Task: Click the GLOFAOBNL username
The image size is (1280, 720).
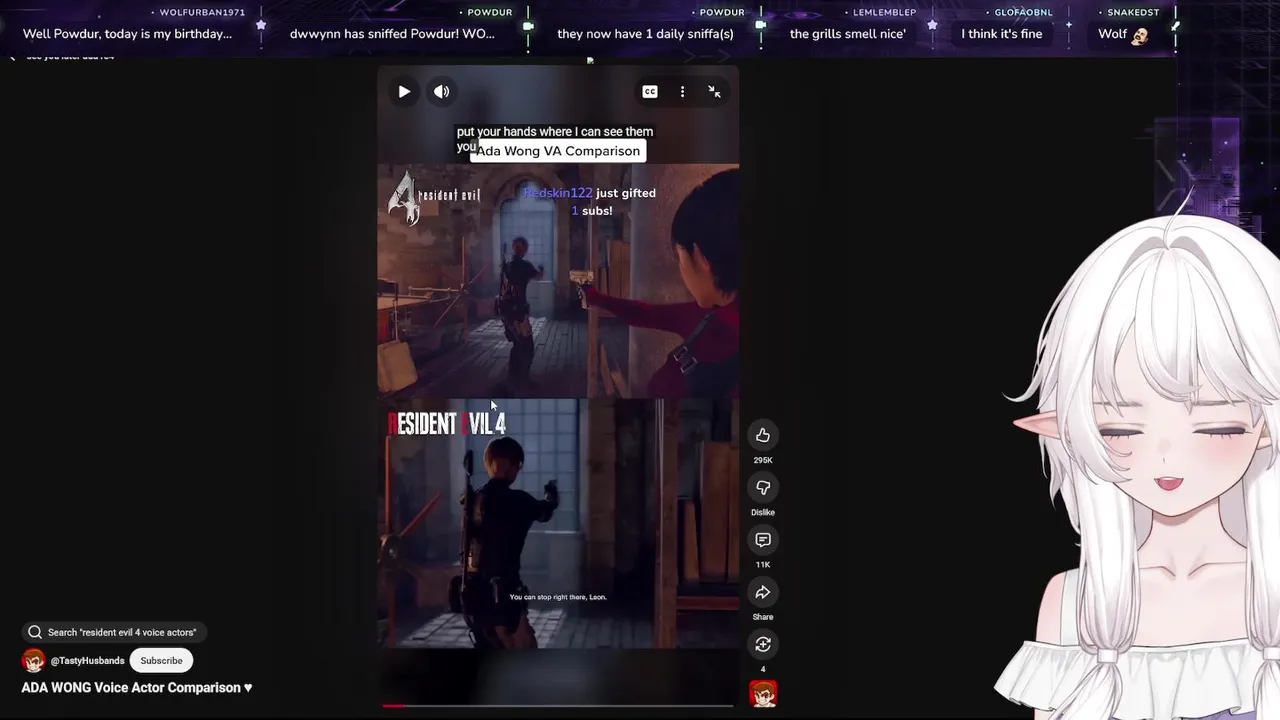Action: (x=1023, y=12)
